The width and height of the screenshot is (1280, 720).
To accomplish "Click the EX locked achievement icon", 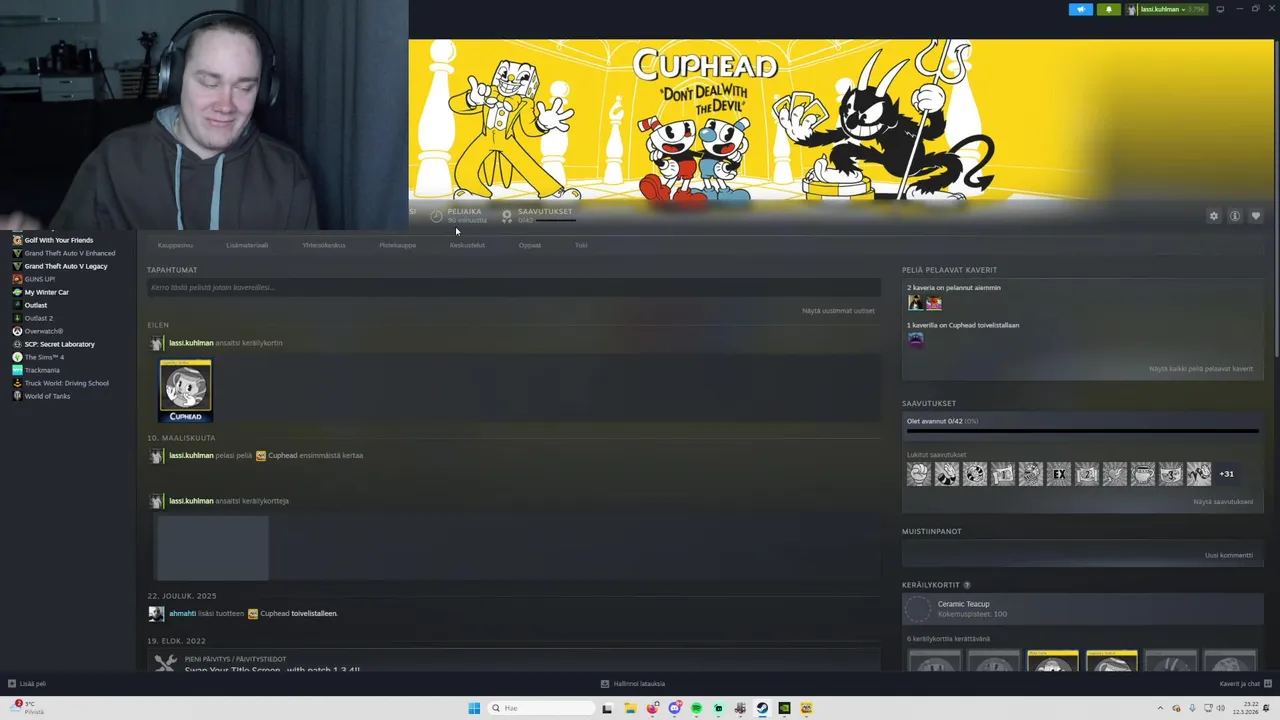I will click(1059, 474).
